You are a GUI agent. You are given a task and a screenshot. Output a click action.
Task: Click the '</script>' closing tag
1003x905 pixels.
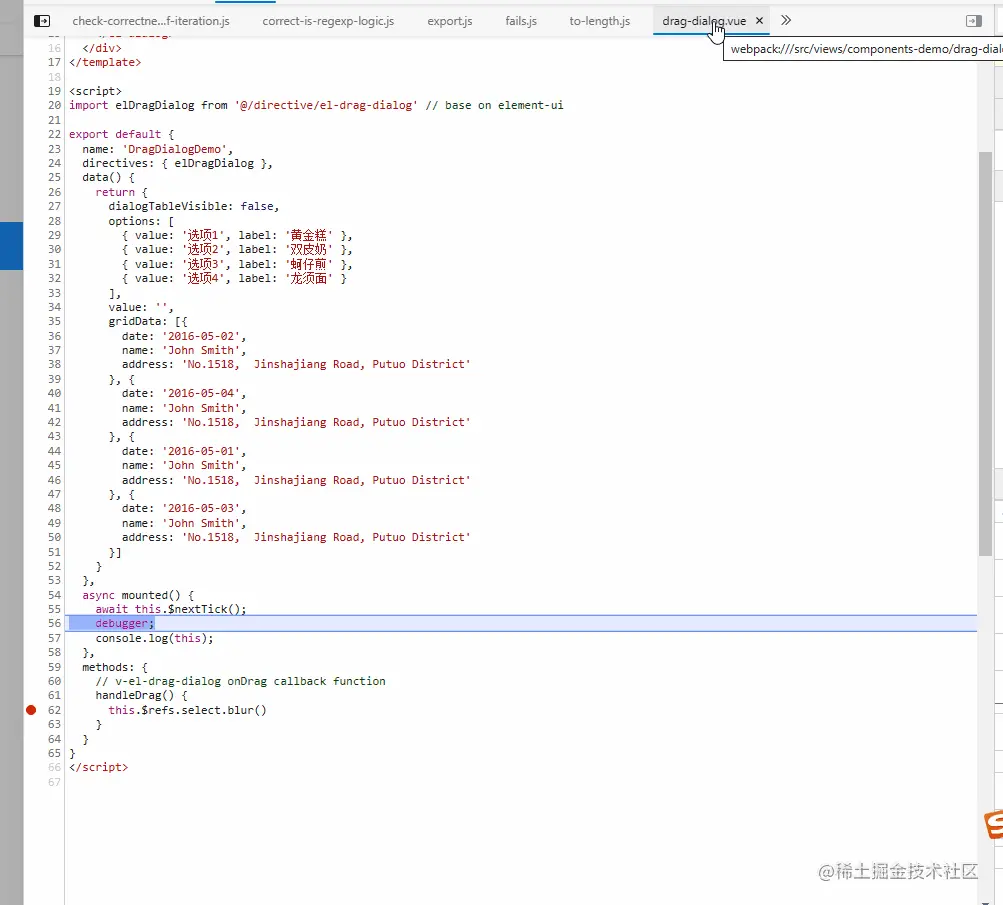[99, 767]
